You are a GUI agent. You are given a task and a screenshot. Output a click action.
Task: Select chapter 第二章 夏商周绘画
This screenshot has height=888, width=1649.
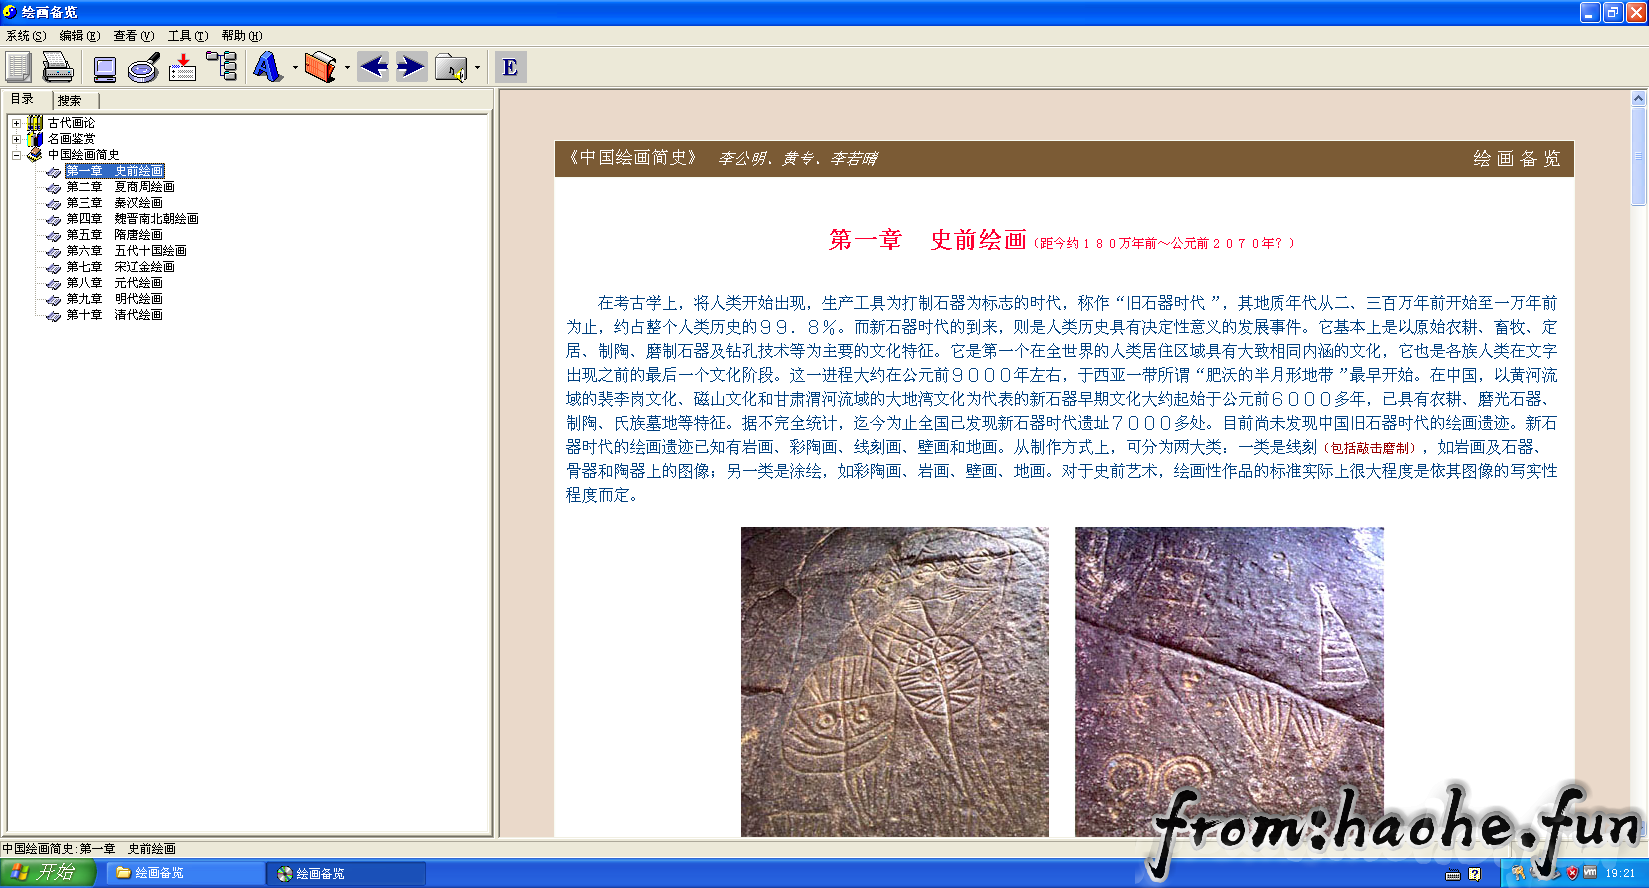pos(120,187)
